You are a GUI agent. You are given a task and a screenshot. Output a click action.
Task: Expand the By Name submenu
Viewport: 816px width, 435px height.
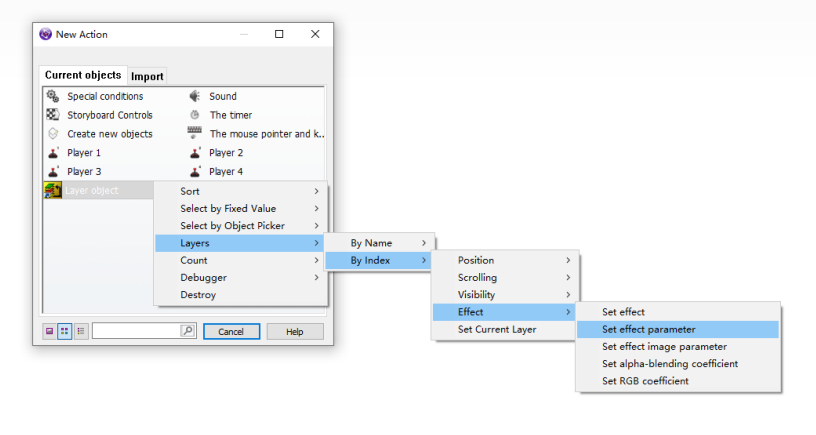click(379, 243)
